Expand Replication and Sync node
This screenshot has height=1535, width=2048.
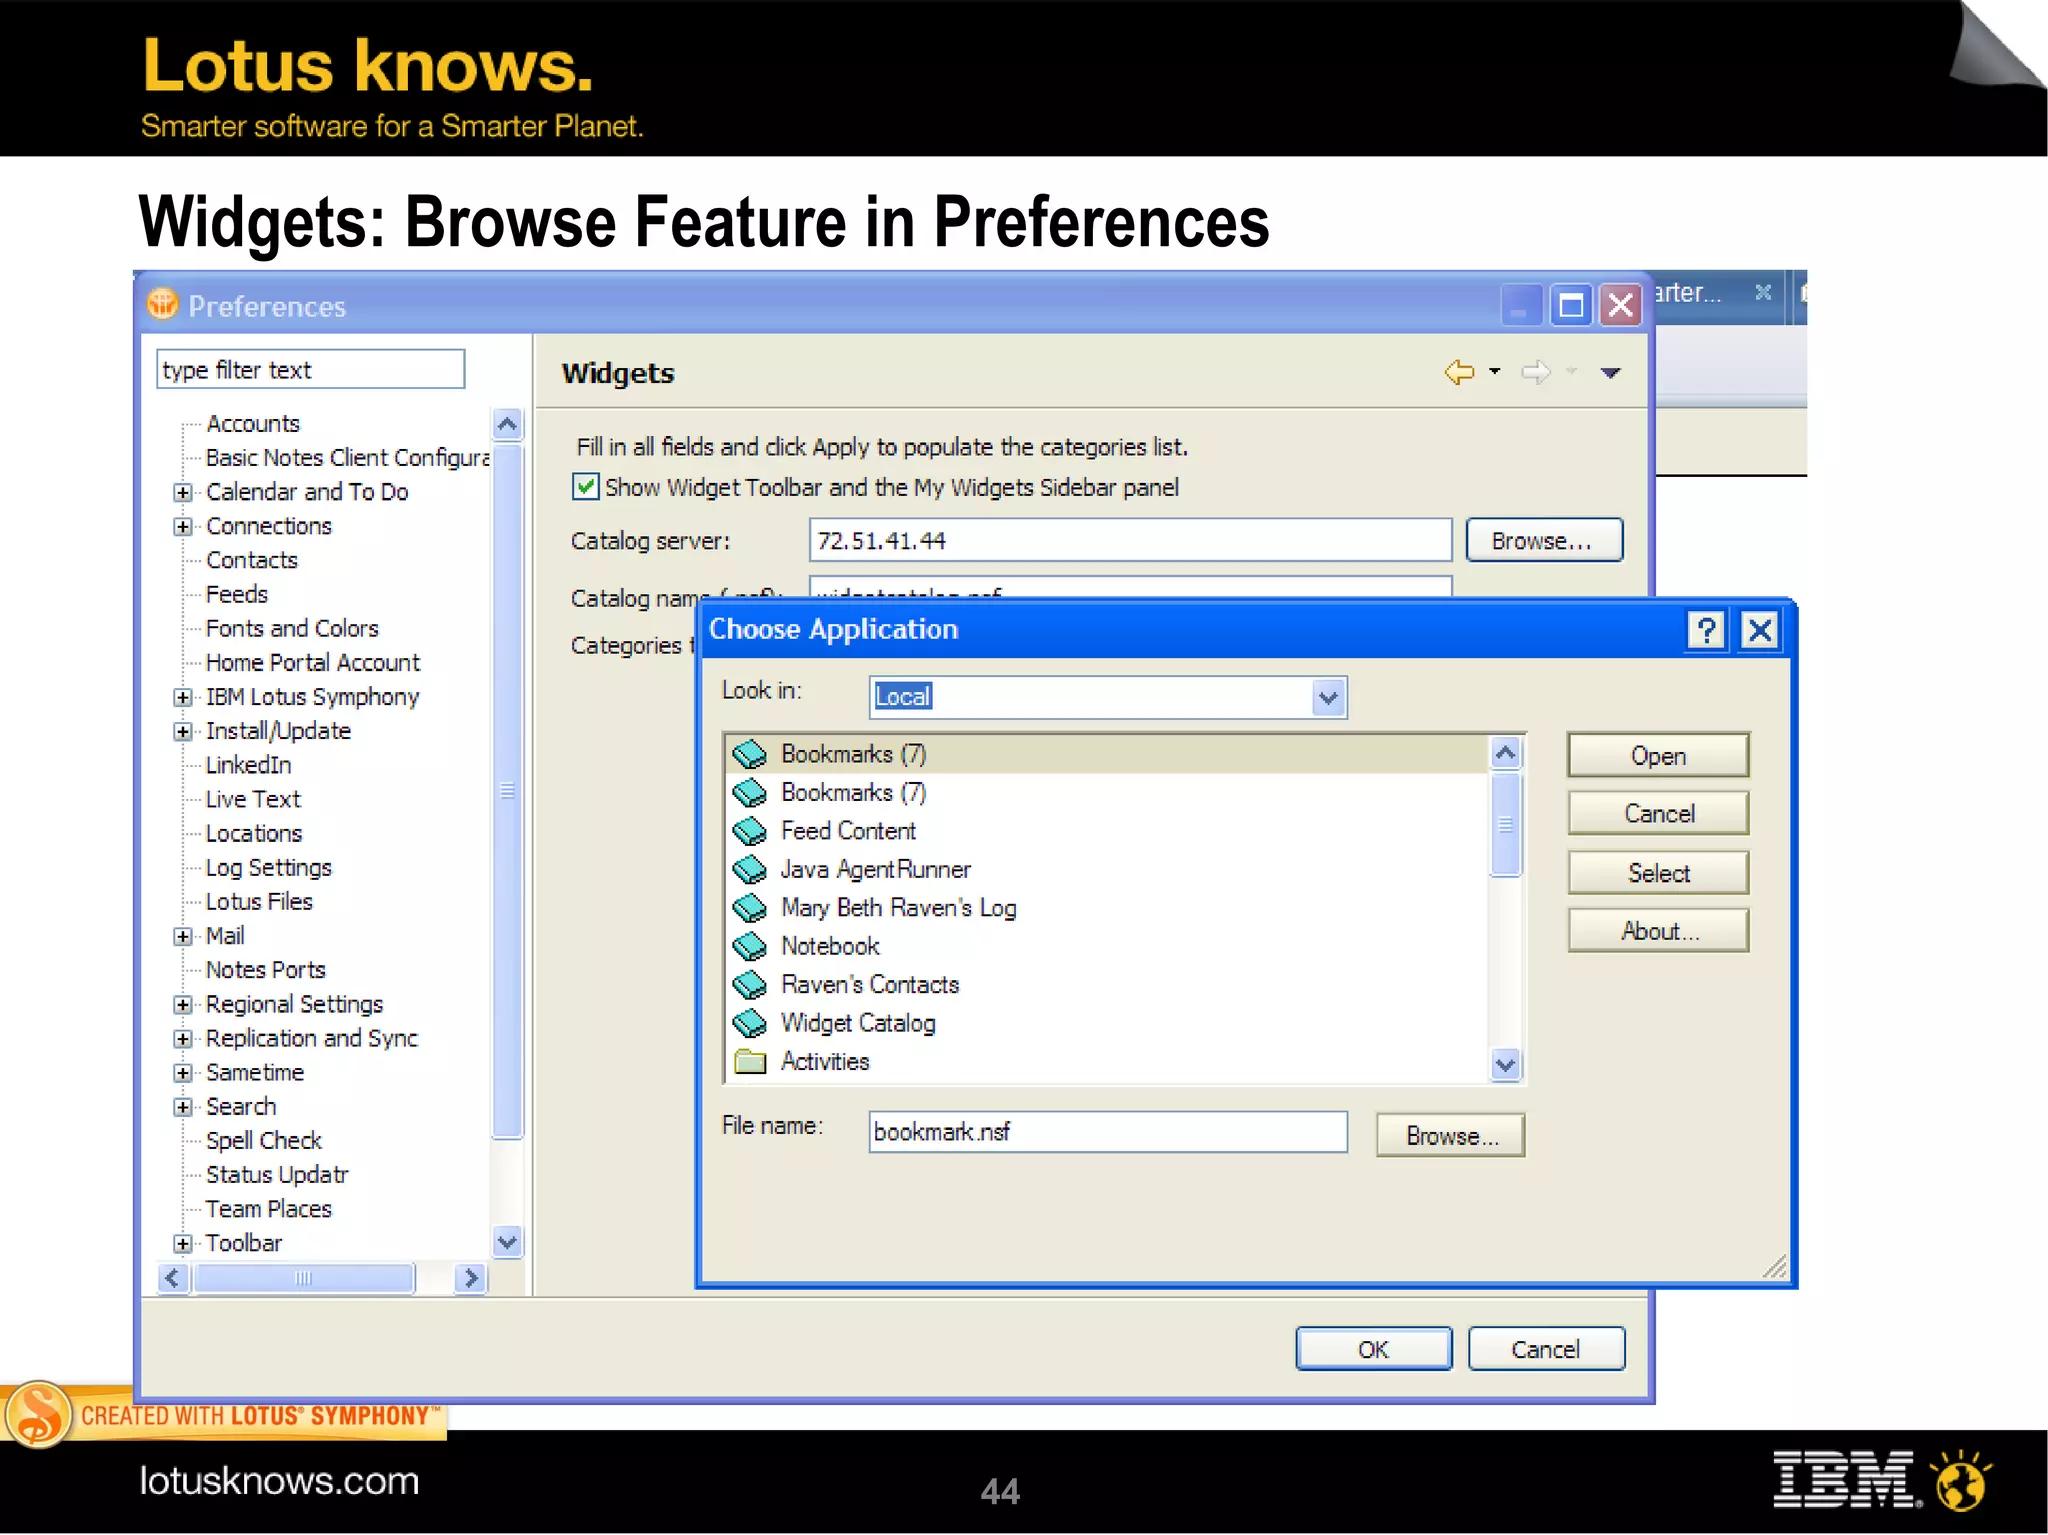point(182,1038)
